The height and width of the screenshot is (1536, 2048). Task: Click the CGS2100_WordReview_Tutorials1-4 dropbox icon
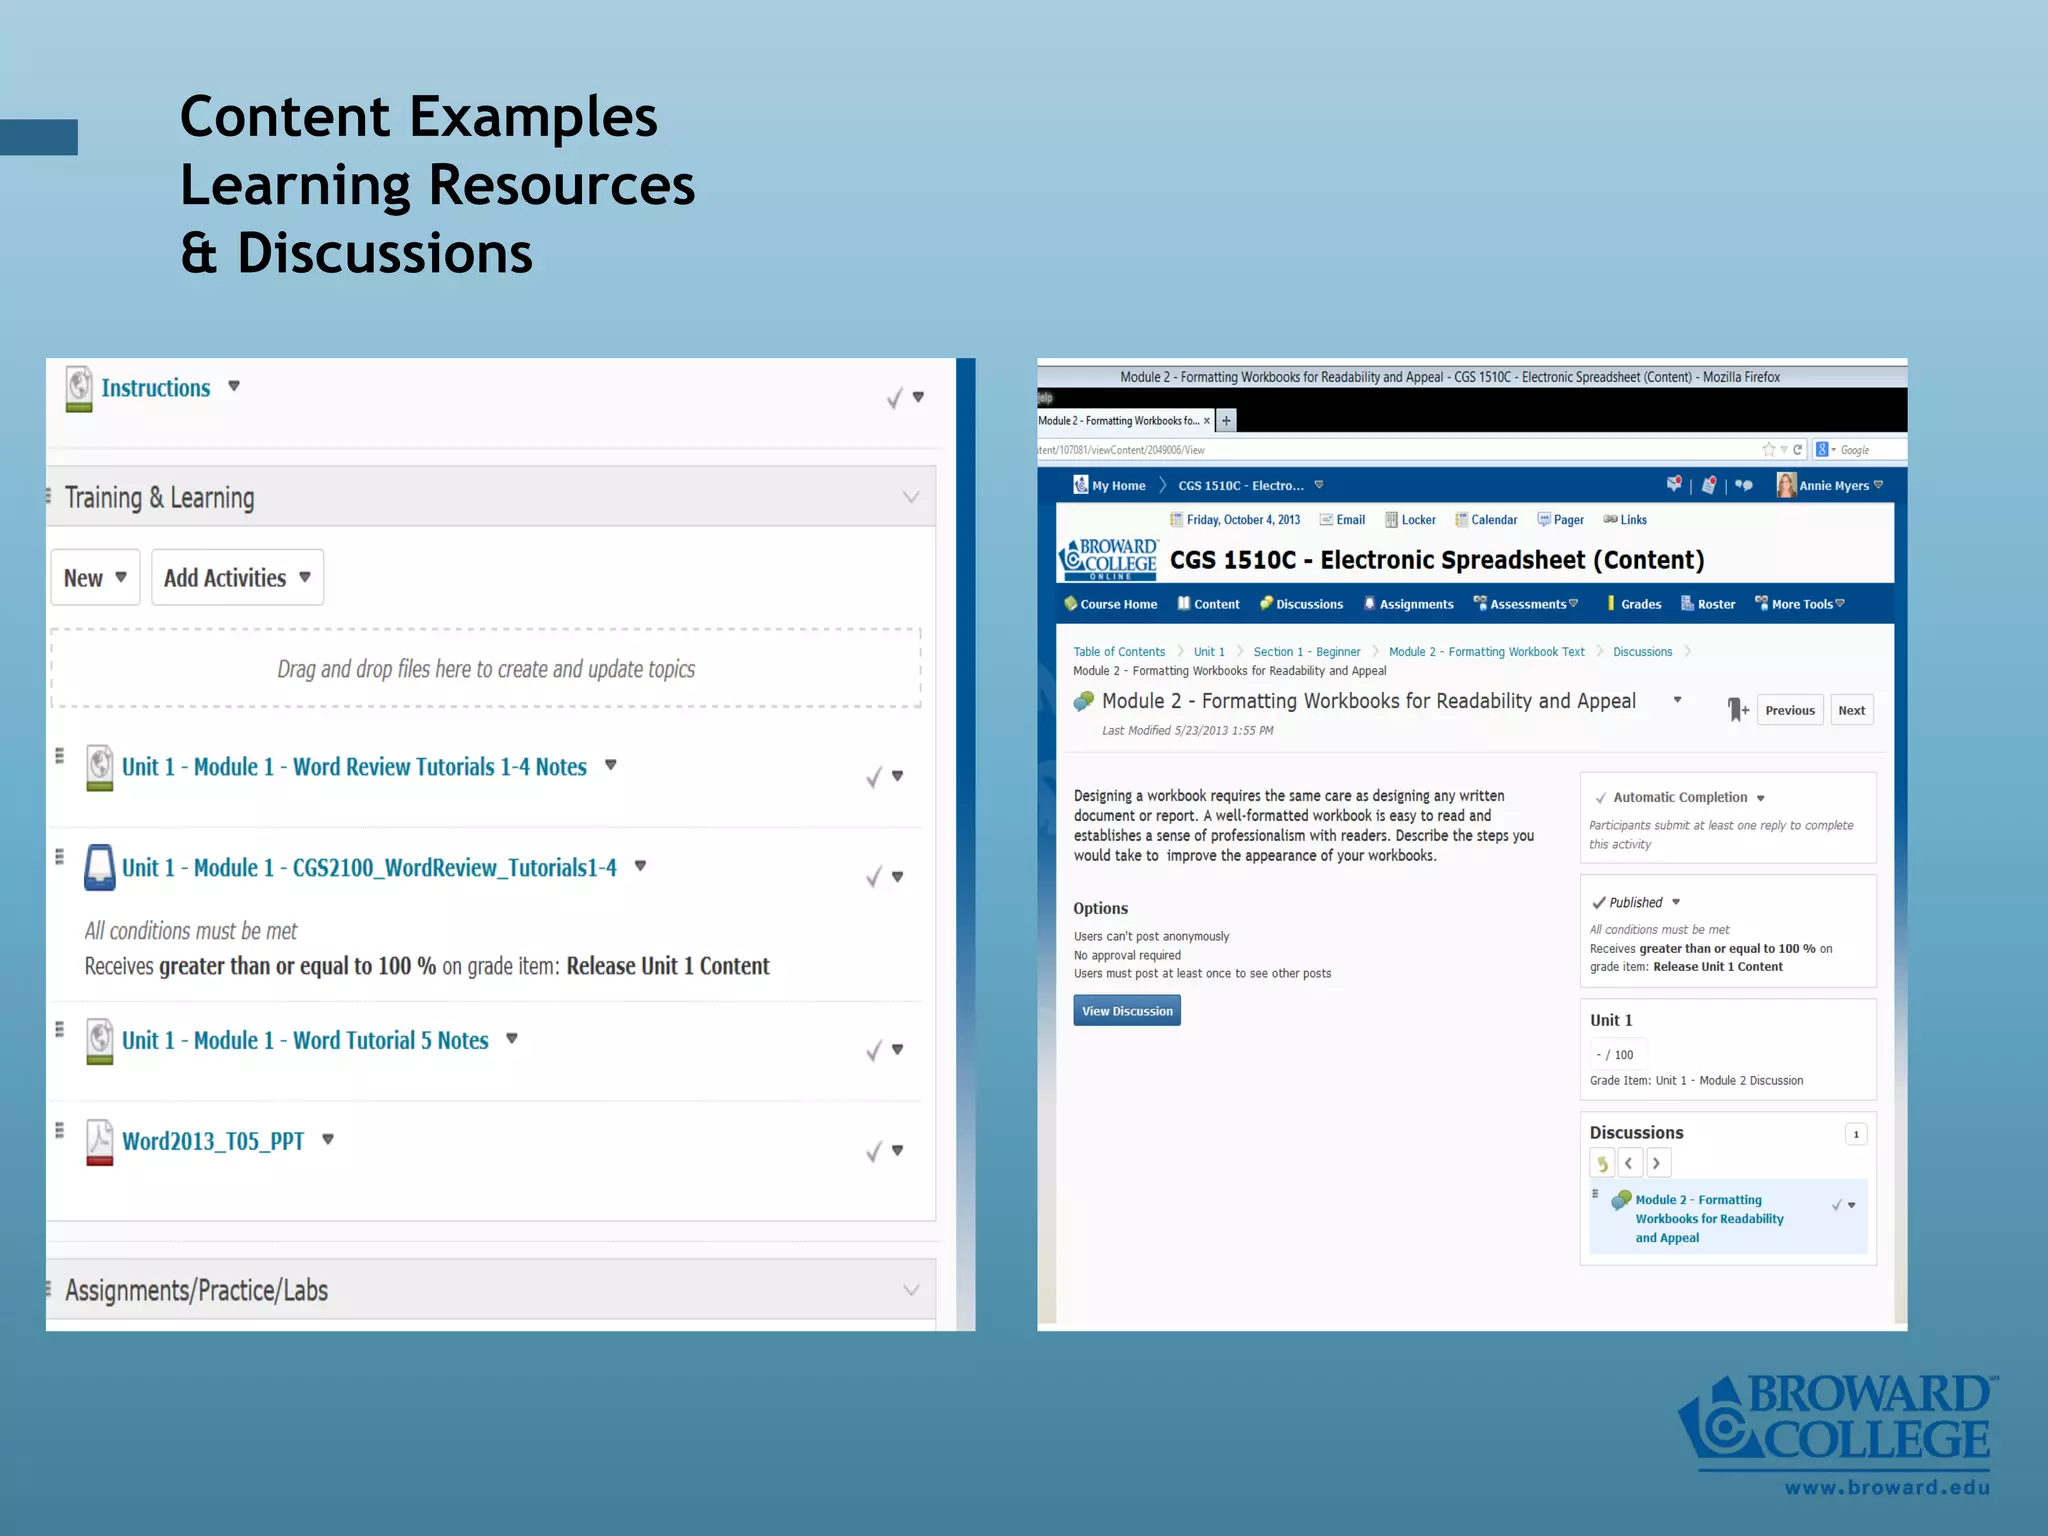(99, 868)
